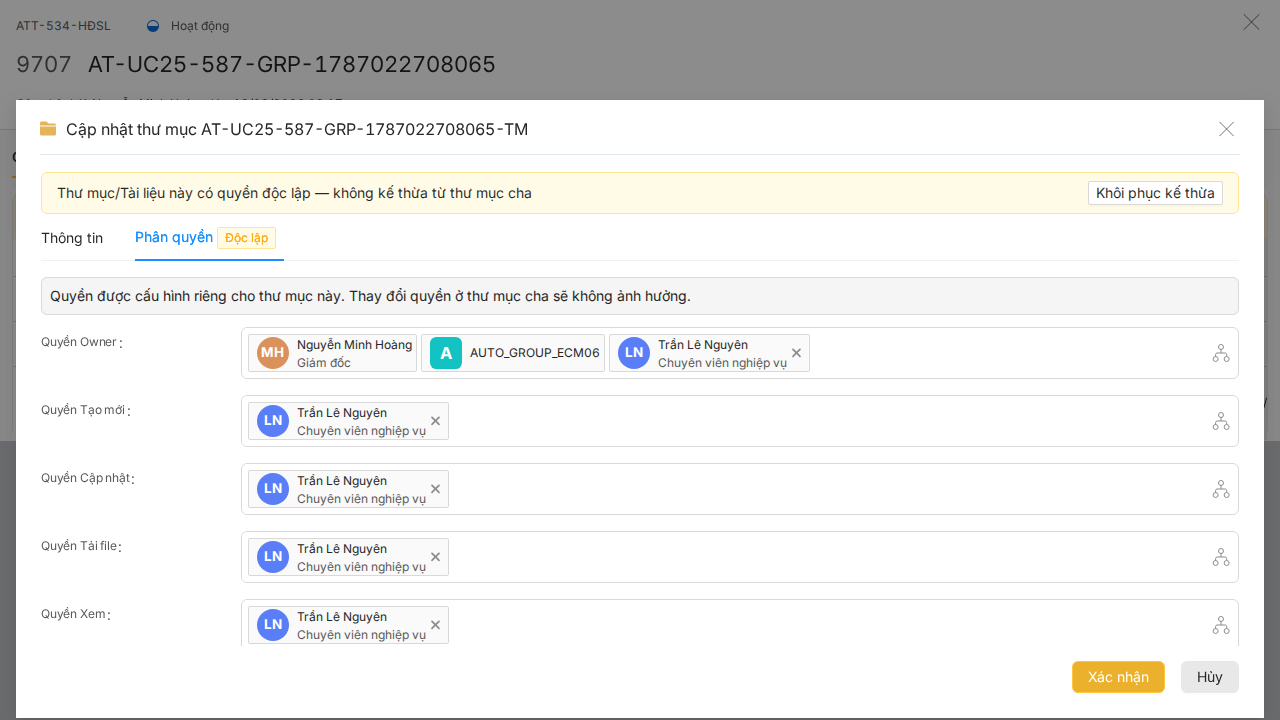Open org tree picker for Quyền Xem

[1221, 625]
